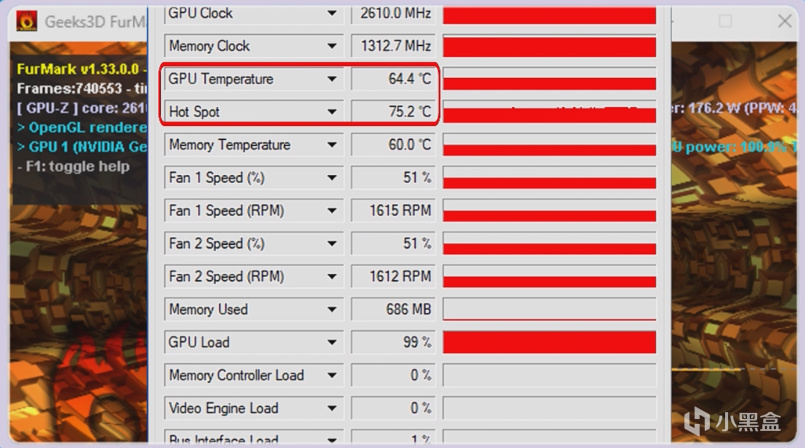Click the 99 % GPU Load value
Viewport: 805px width, 448px height.
click(x=393, y=342)
